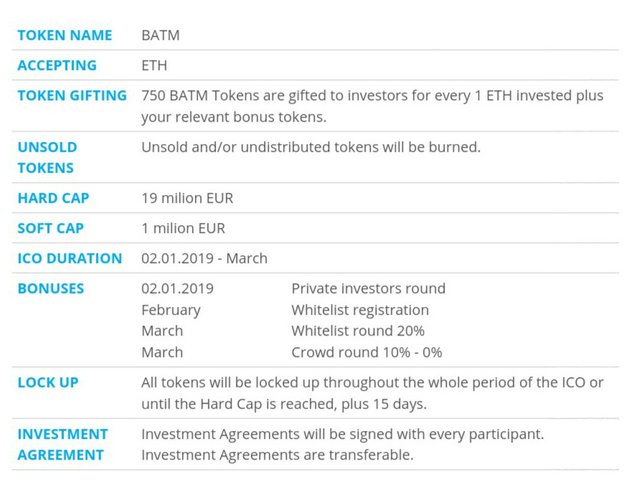Click the INVESTMENT AGREEMENT label
The height and width of the screenshot is (482, 640).
tap(62, 444)
